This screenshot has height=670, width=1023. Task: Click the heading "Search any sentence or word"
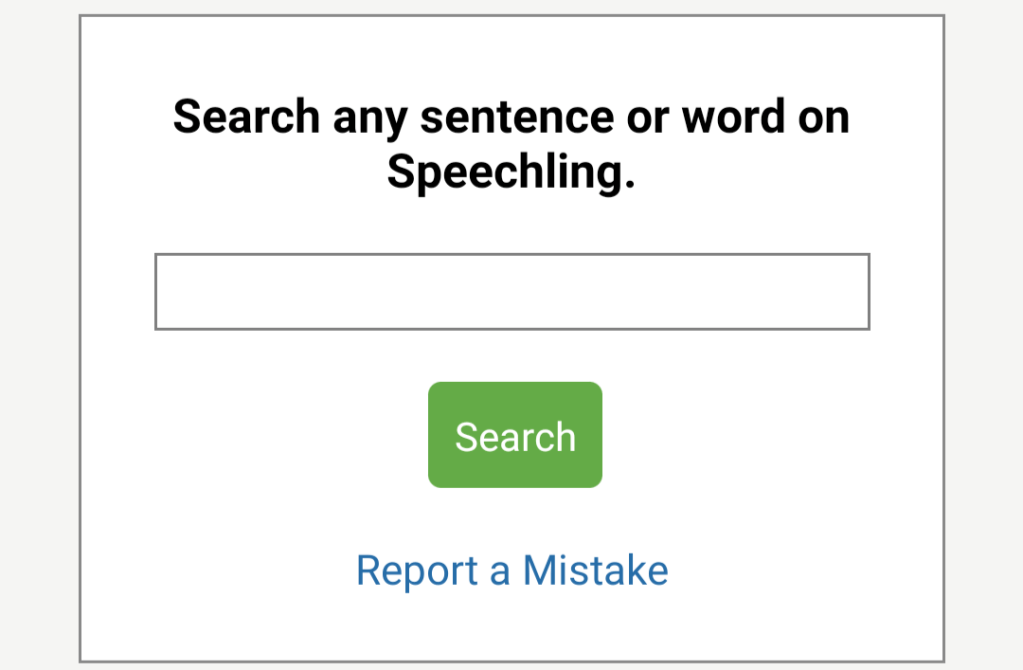511,117
